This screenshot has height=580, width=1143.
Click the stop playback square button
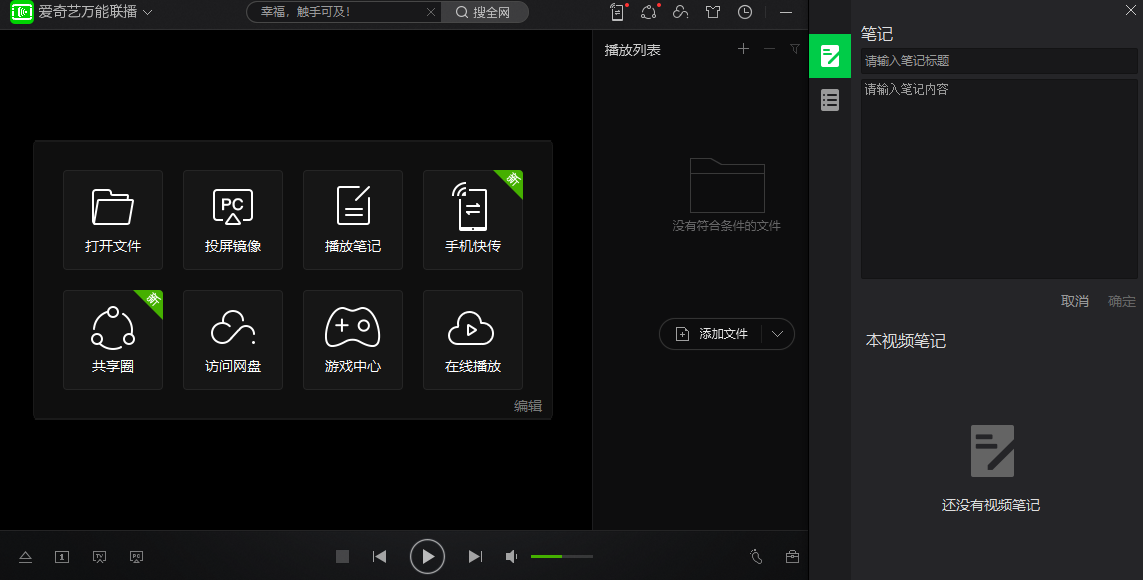point(343,557)
